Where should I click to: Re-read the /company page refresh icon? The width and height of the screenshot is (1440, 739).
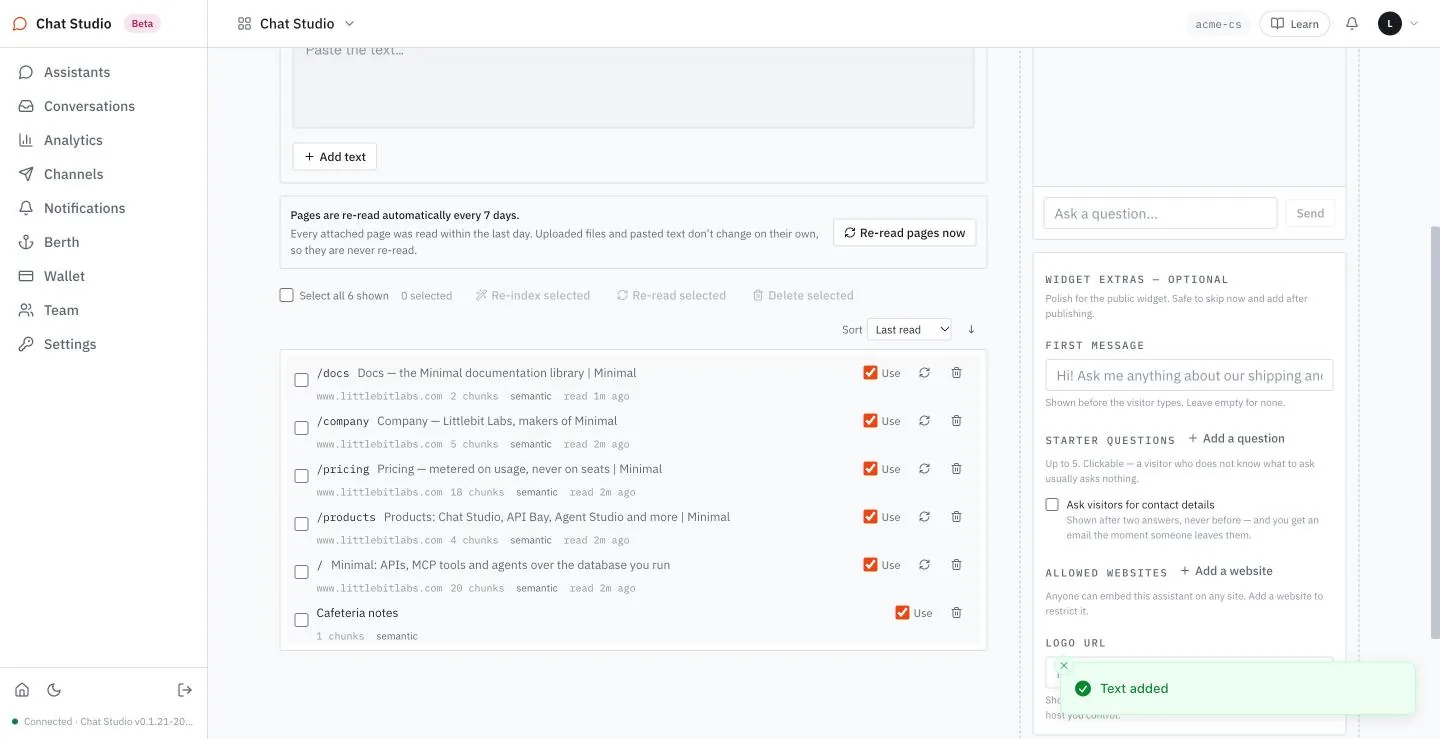(x=925, y=421)
